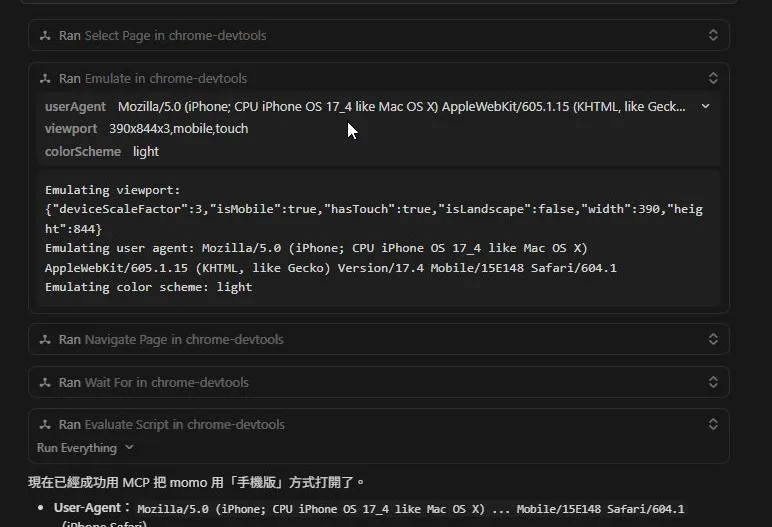Viewport: 772px width, 527px height.
Task: Click the Ran Navigate Page in chrome-devtools header
Action: point(170,340)
